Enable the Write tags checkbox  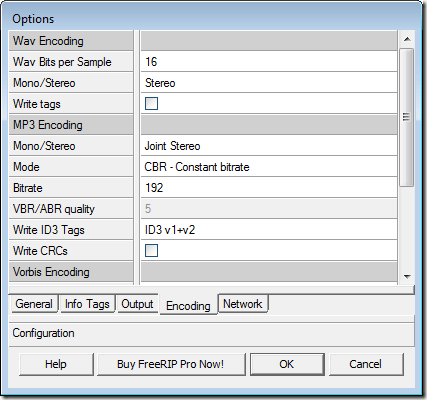click(151, 104)
